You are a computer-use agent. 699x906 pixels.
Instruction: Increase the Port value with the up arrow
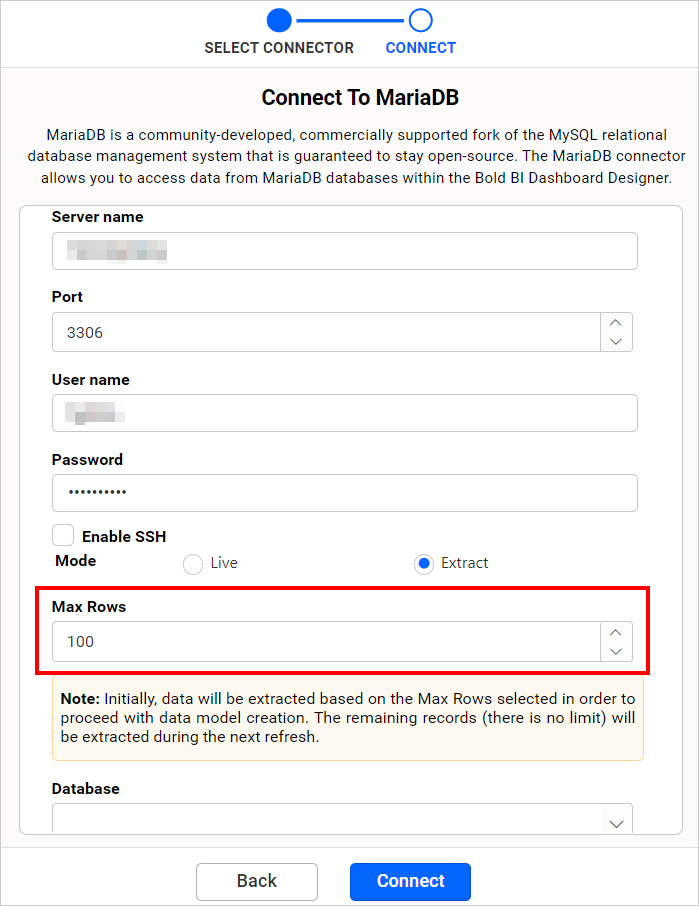pos(616,322)
